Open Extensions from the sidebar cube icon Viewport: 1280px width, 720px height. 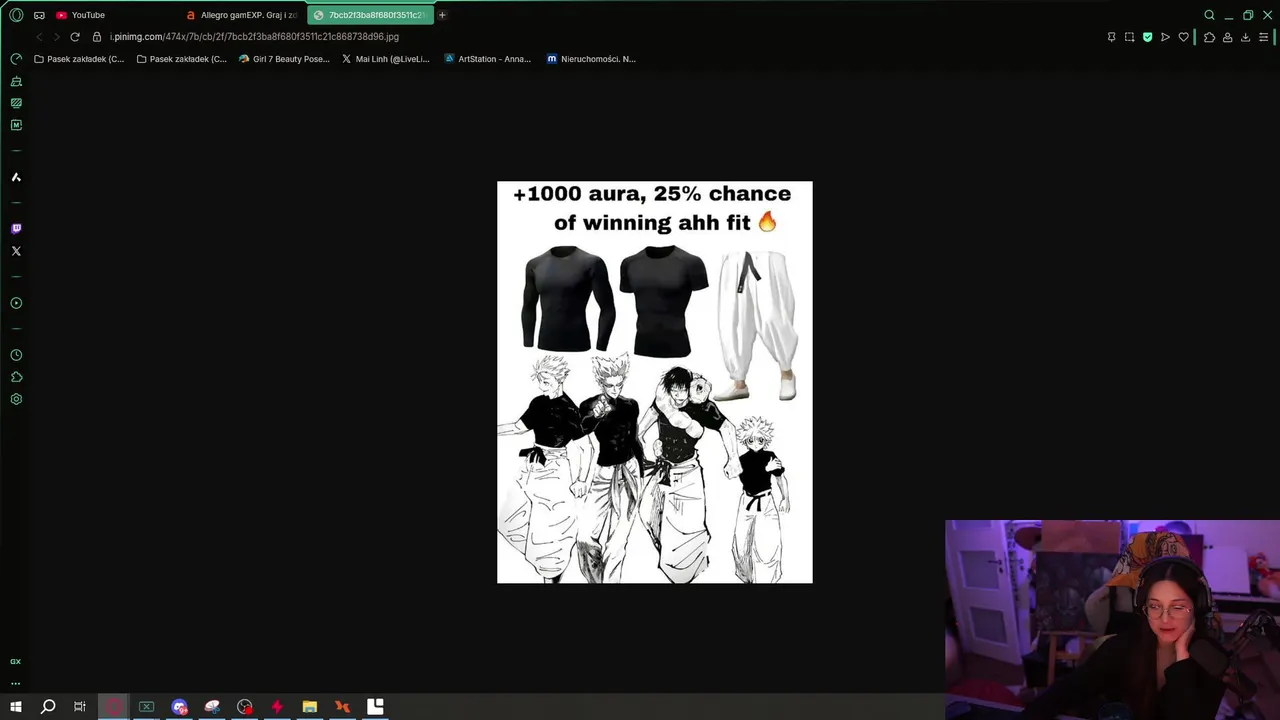click(16, 377)
